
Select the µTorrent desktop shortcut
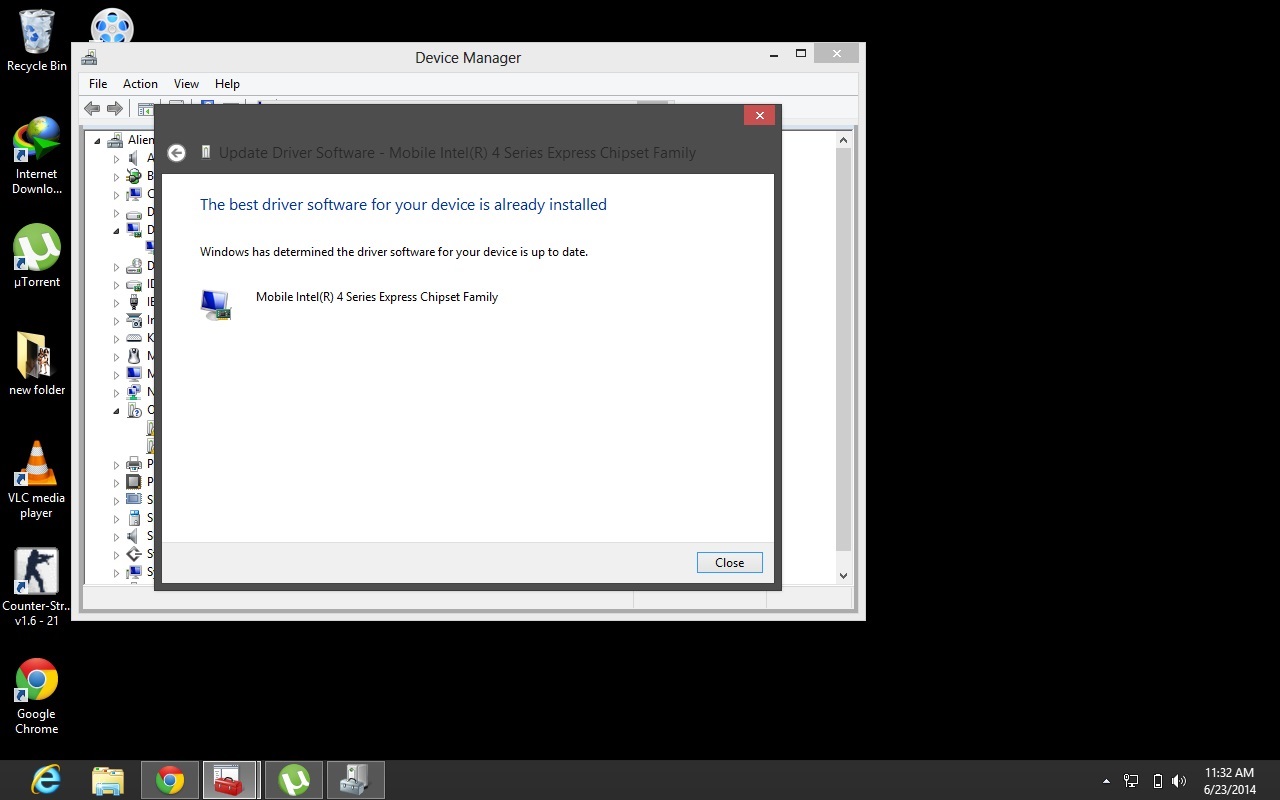[x=37, y=256]
